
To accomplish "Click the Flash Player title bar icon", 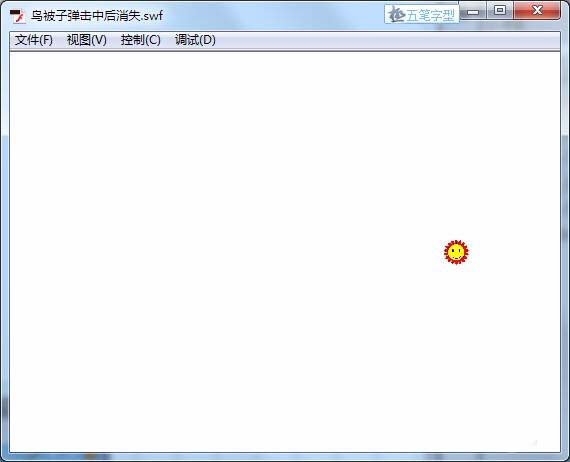I will 17,16.
